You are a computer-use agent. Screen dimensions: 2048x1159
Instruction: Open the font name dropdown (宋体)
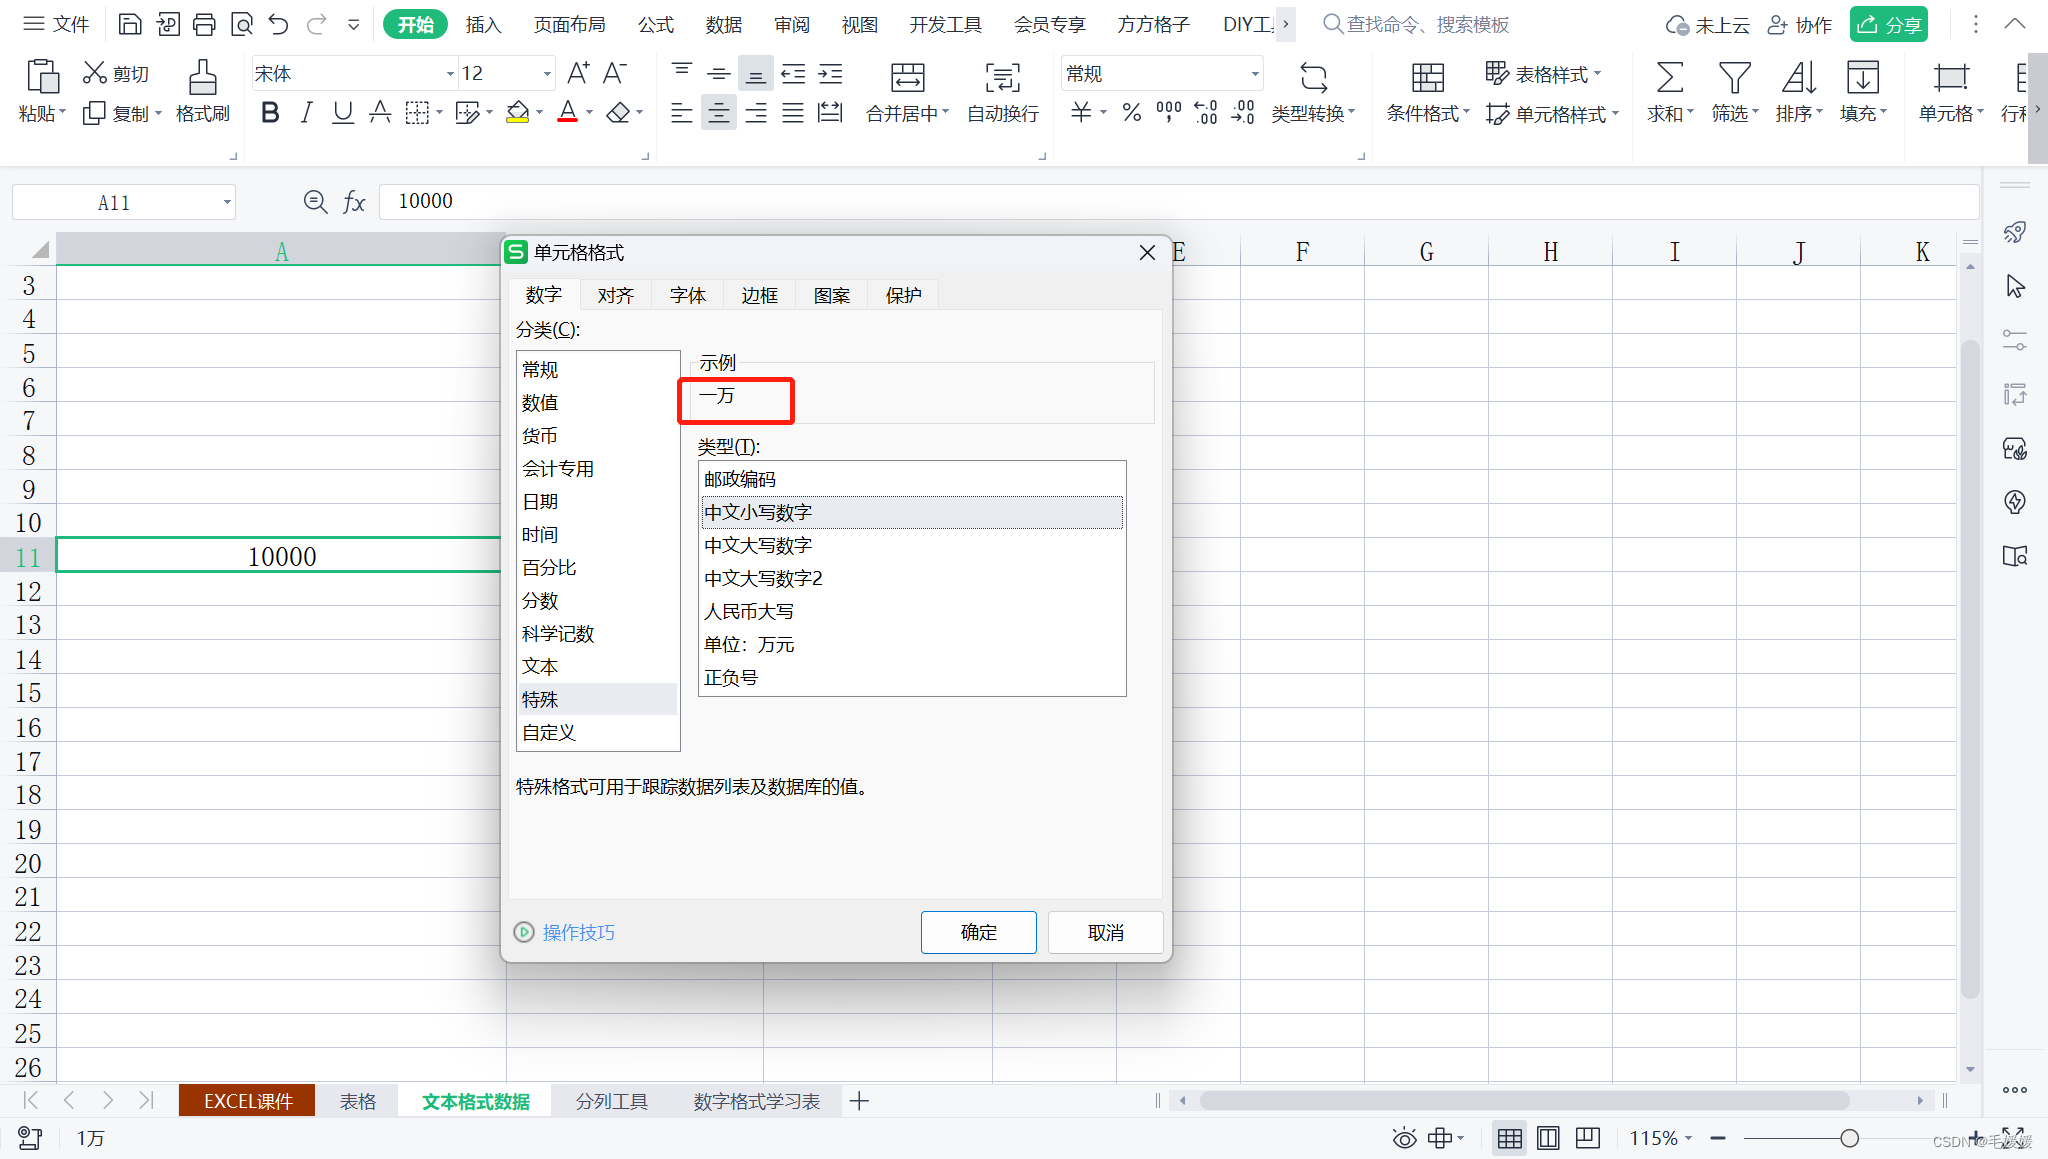(449, 74)
